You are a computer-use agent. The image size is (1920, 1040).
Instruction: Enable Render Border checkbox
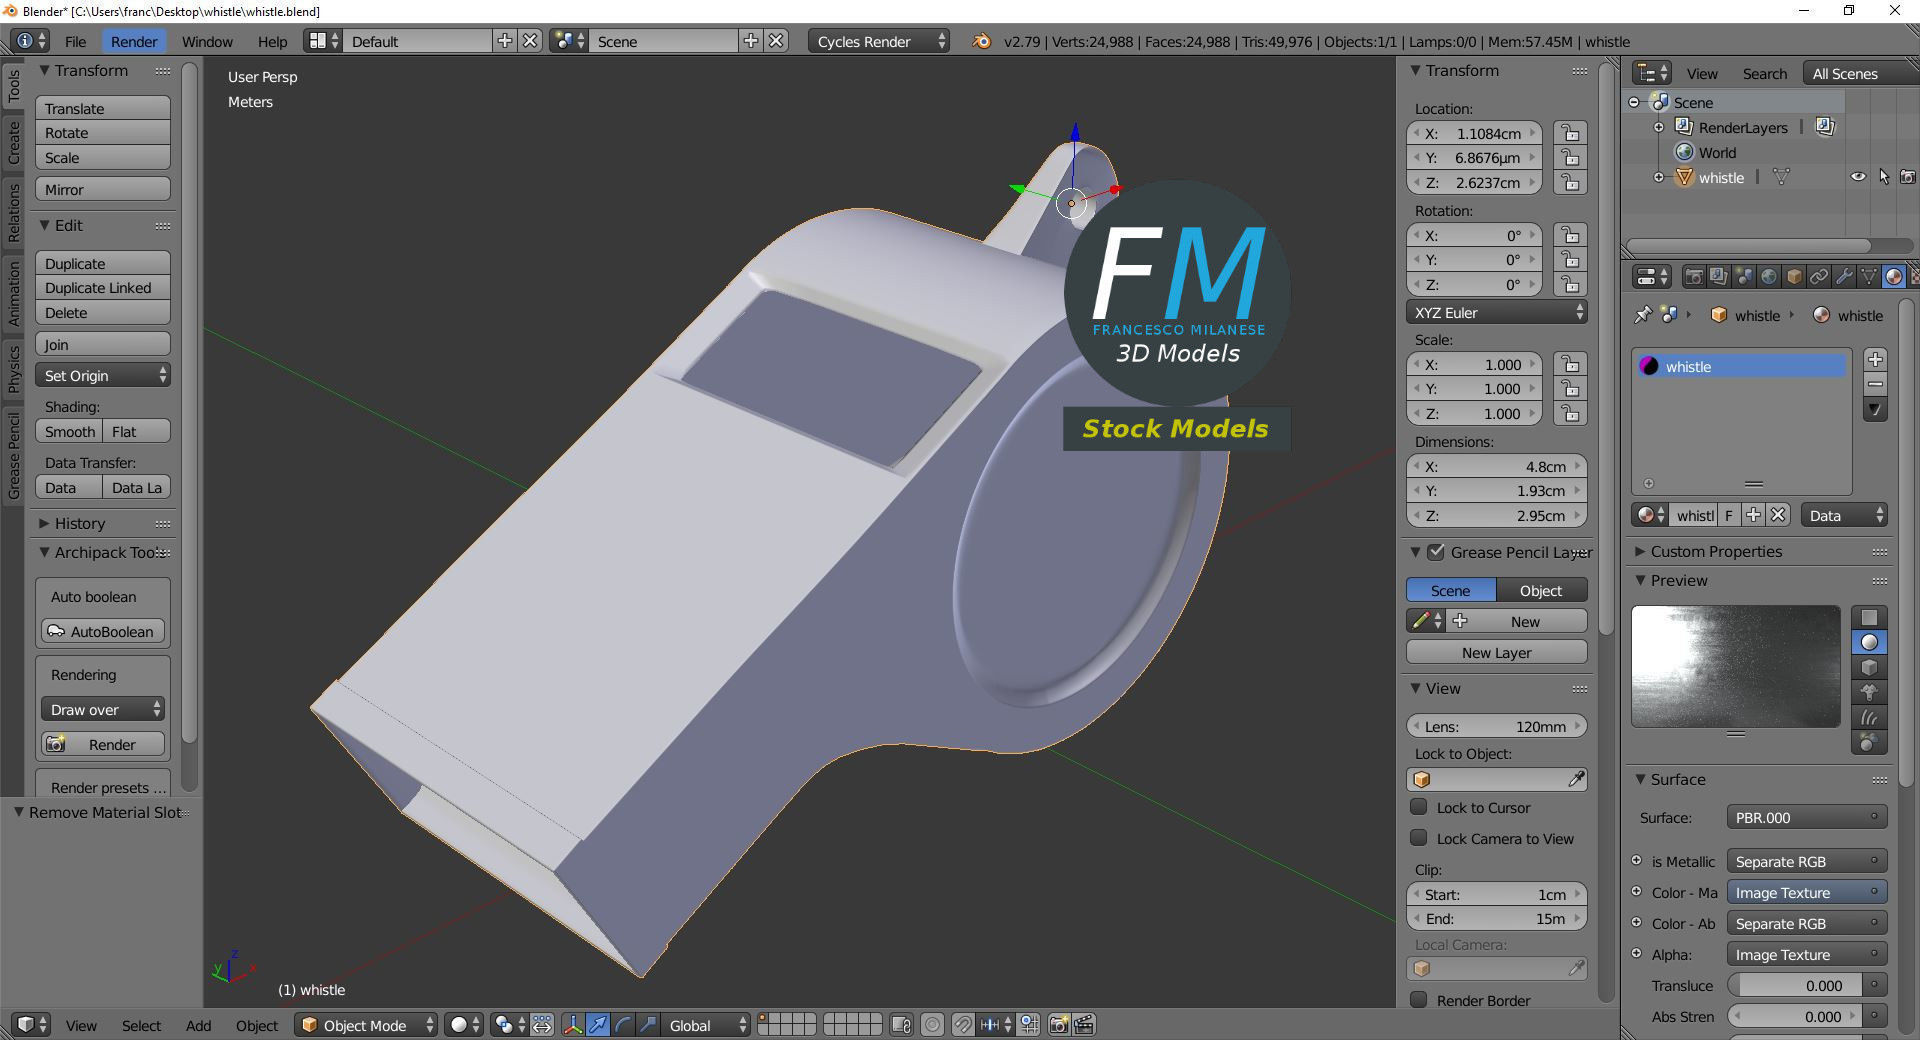1418,1000
